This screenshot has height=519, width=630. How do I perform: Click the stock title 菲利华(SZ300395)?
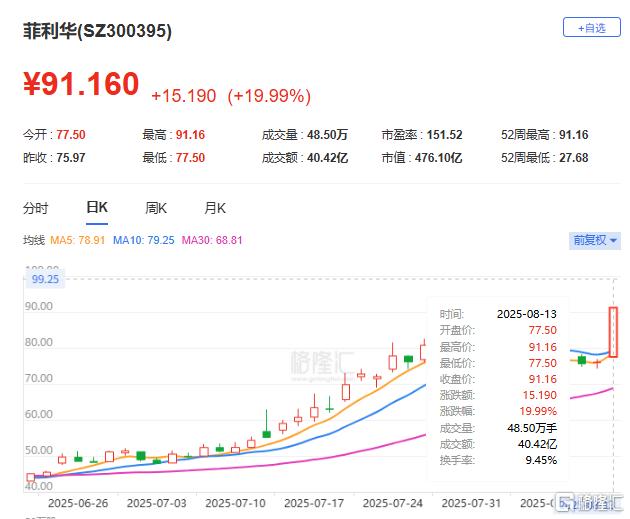[x=98, y=31]
